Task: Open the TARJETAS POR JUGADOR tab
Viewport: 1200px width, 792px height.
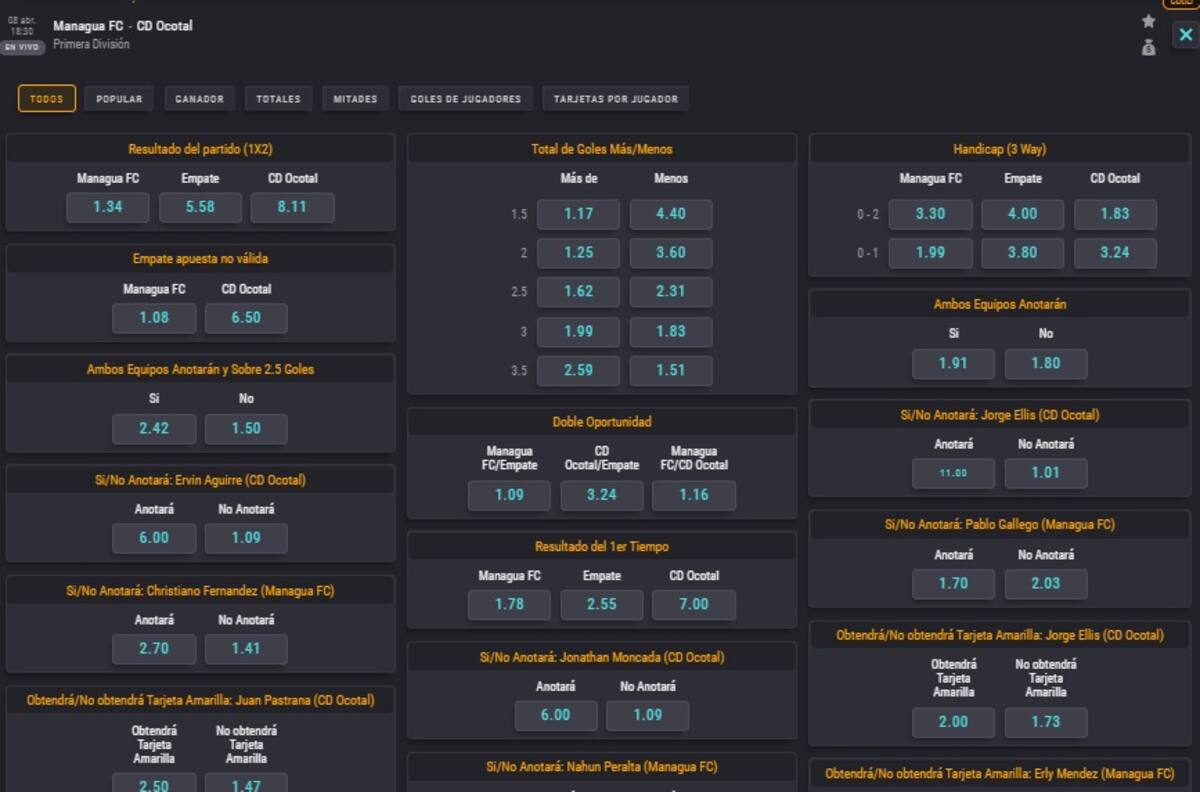Action: (616, 99)
